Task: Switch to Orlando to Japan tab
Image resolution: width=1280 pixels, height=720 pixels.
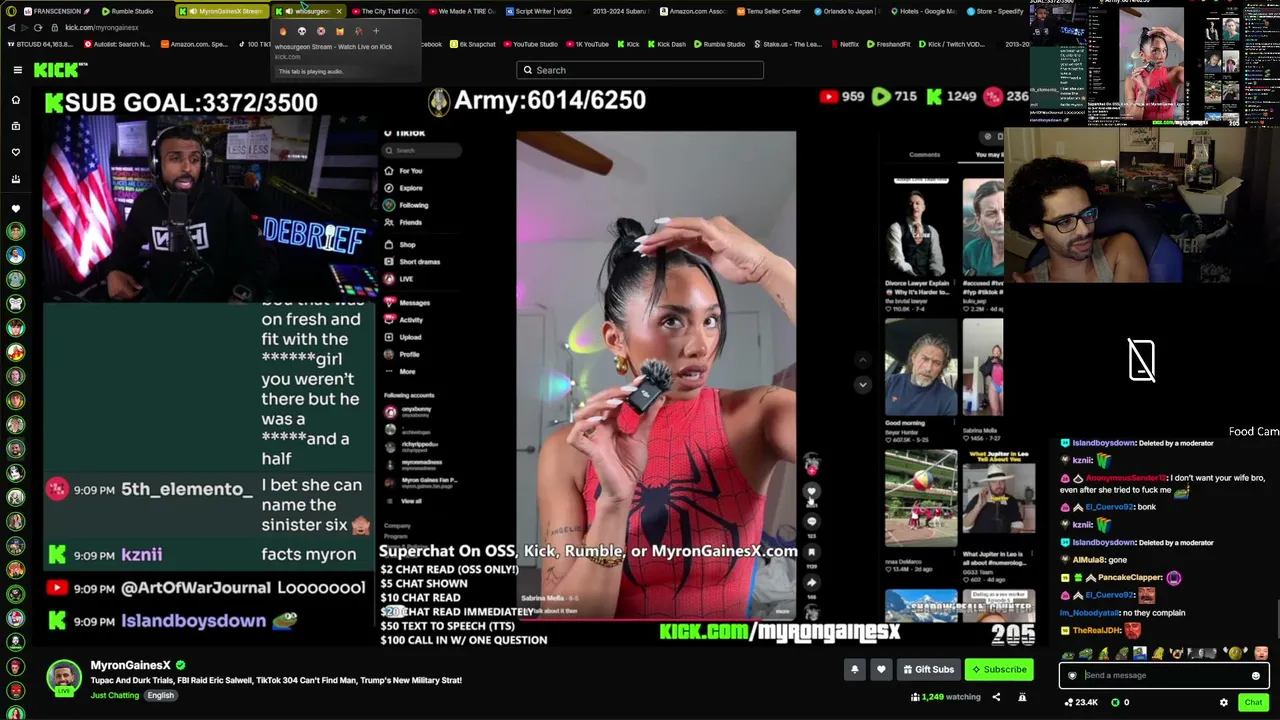Action: [847, 11]
